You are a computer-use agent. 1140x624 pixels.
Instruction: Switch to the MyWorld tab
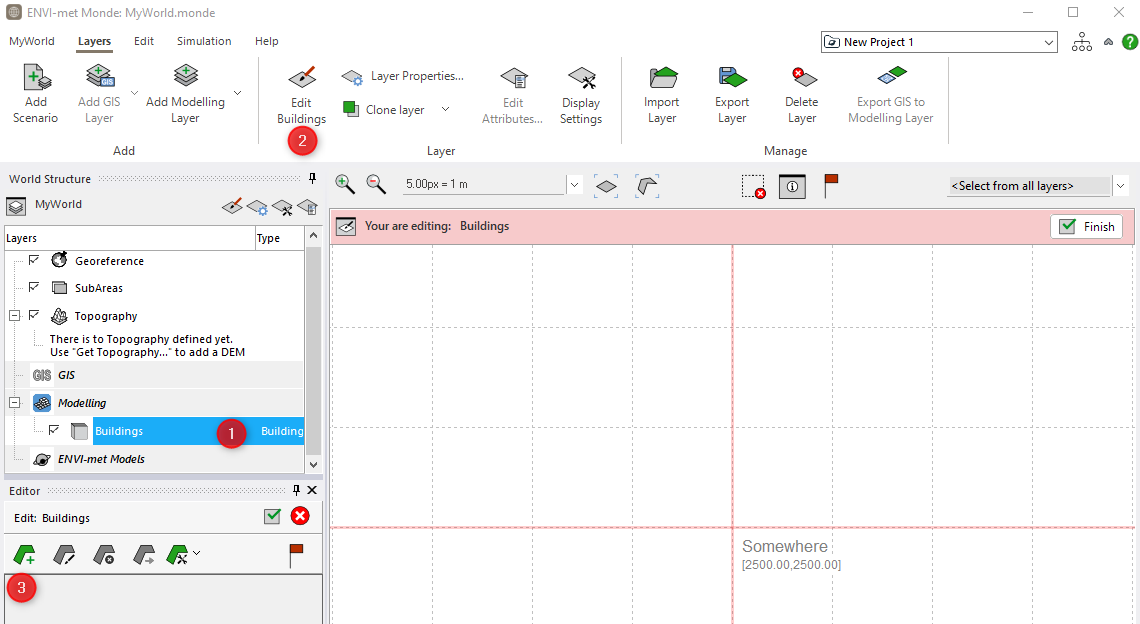pyautogui.click(x=32, y=41)
